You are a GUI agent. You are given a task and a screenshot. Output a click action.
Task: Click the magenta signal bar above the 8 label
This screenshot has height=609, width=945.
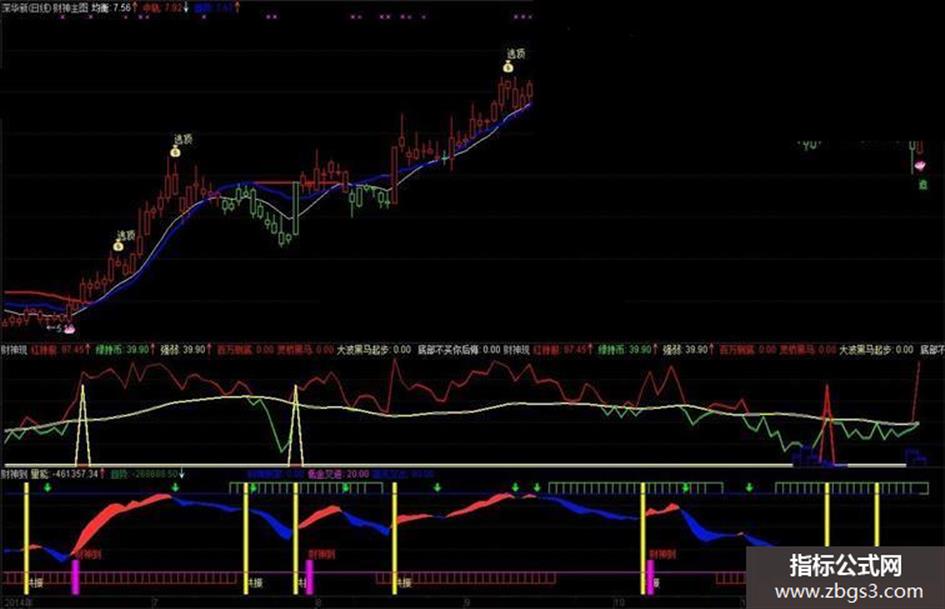(x=309, y=577)
